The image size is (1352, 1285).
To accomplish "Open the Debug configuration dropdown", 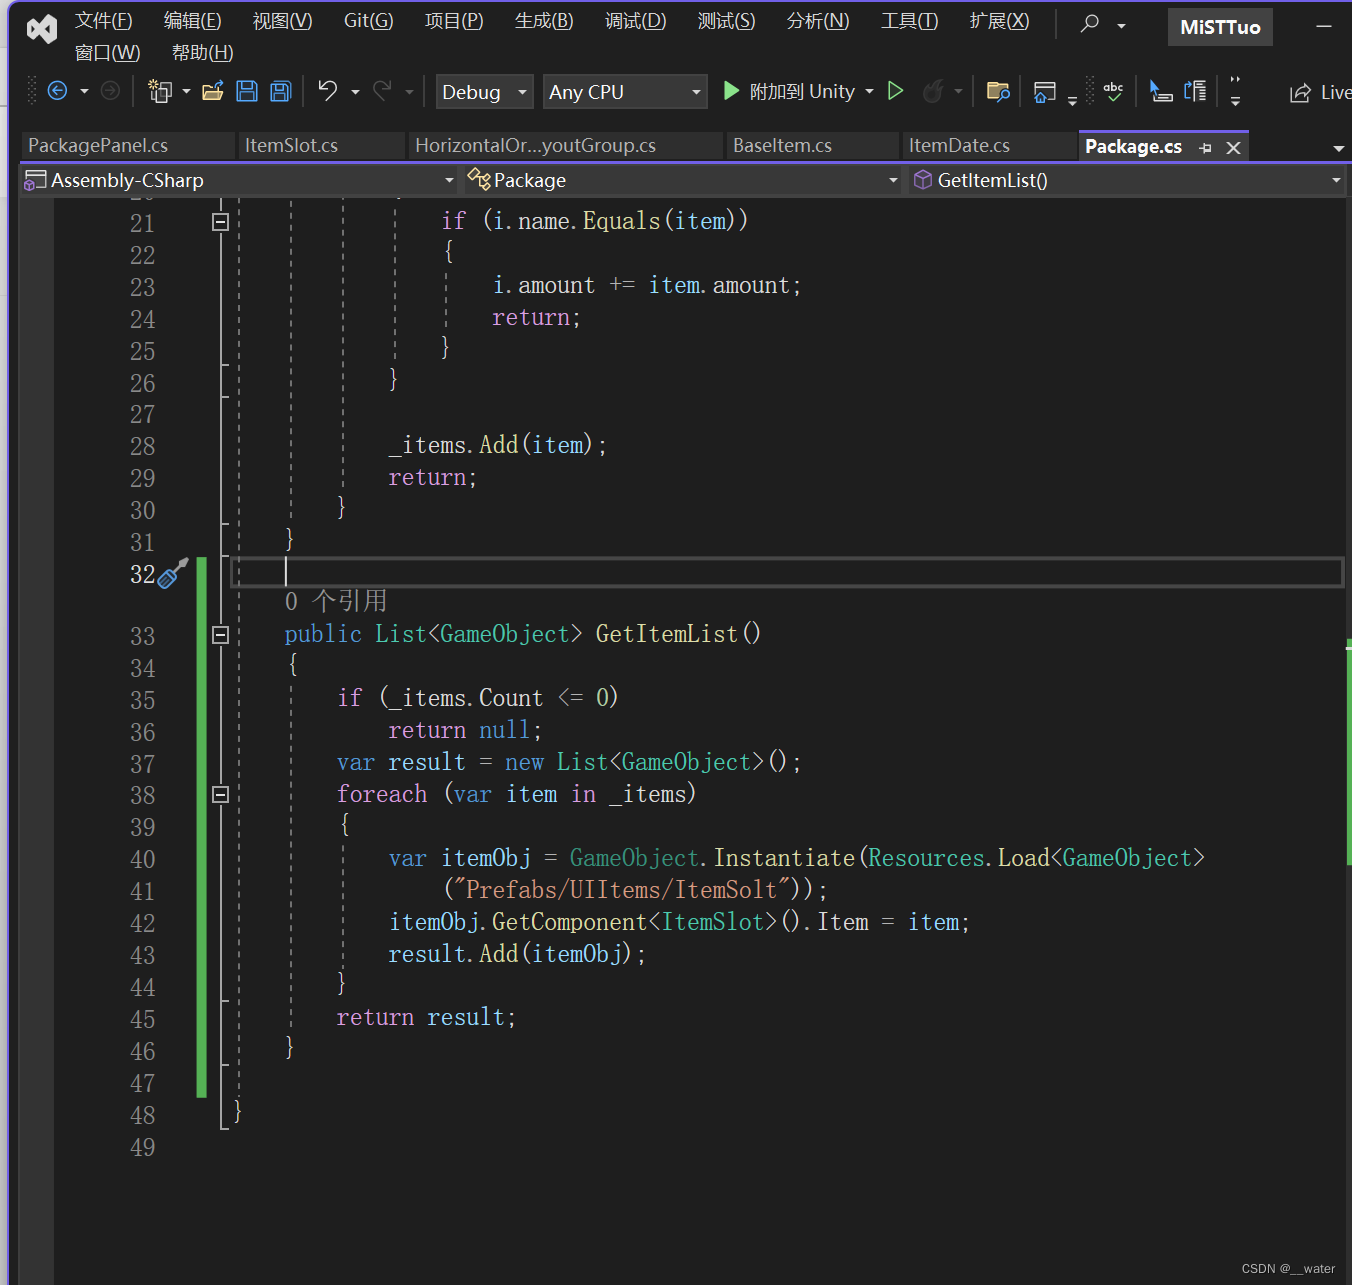I will [x=484, y=92].
